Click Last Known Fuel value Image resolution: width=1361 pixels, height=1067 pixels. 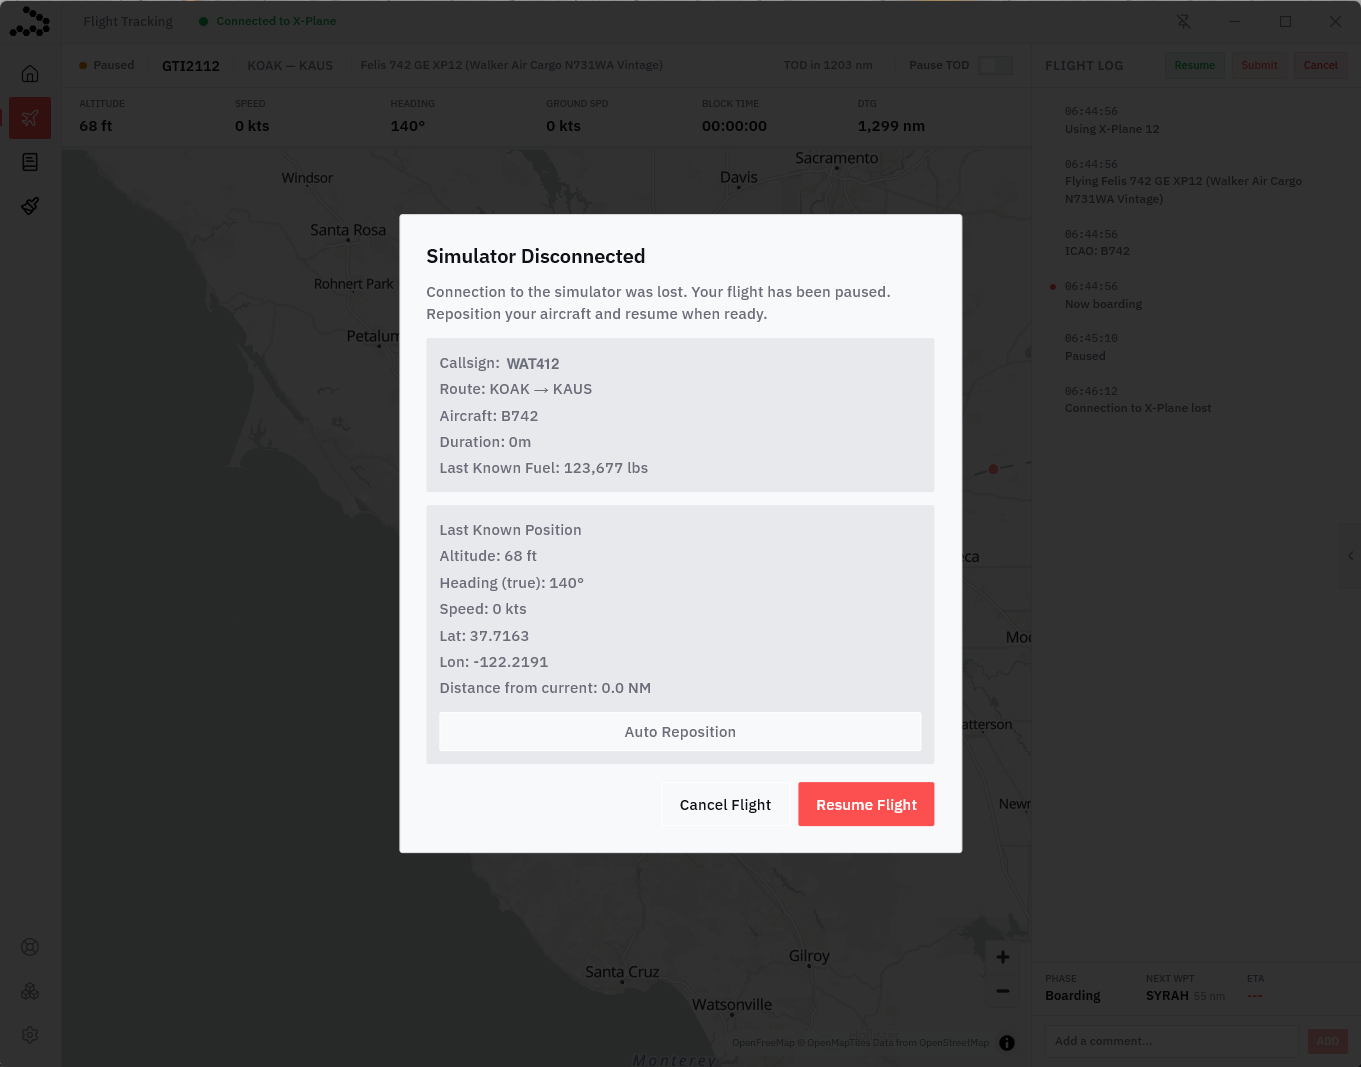(x=606, y=468)
